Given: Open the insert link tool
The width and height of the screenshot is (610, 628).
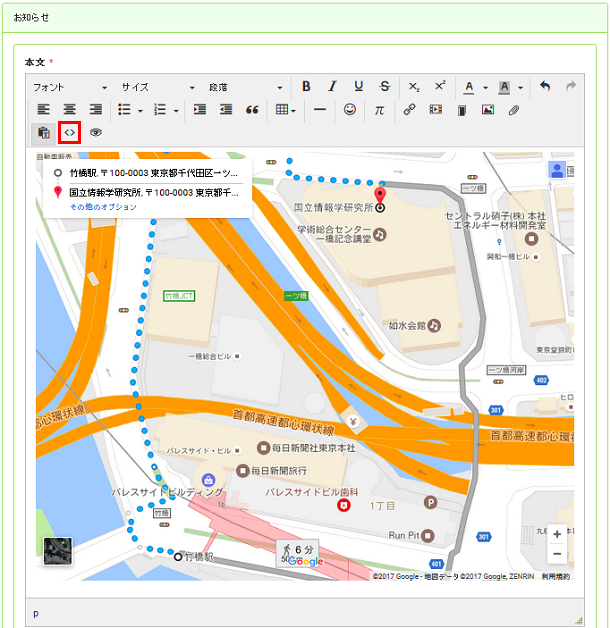Looking at the screenshot, I should point(409,109).
